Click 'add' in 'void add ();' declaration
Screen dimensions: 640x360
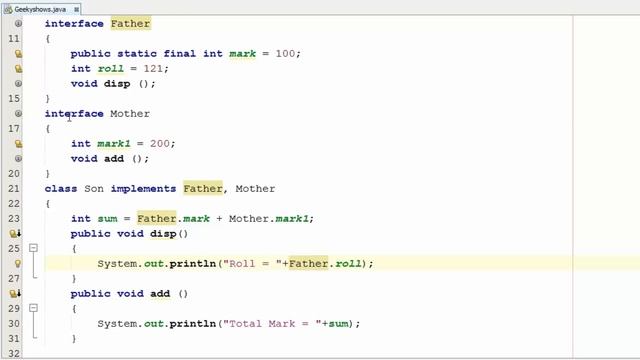113,159
